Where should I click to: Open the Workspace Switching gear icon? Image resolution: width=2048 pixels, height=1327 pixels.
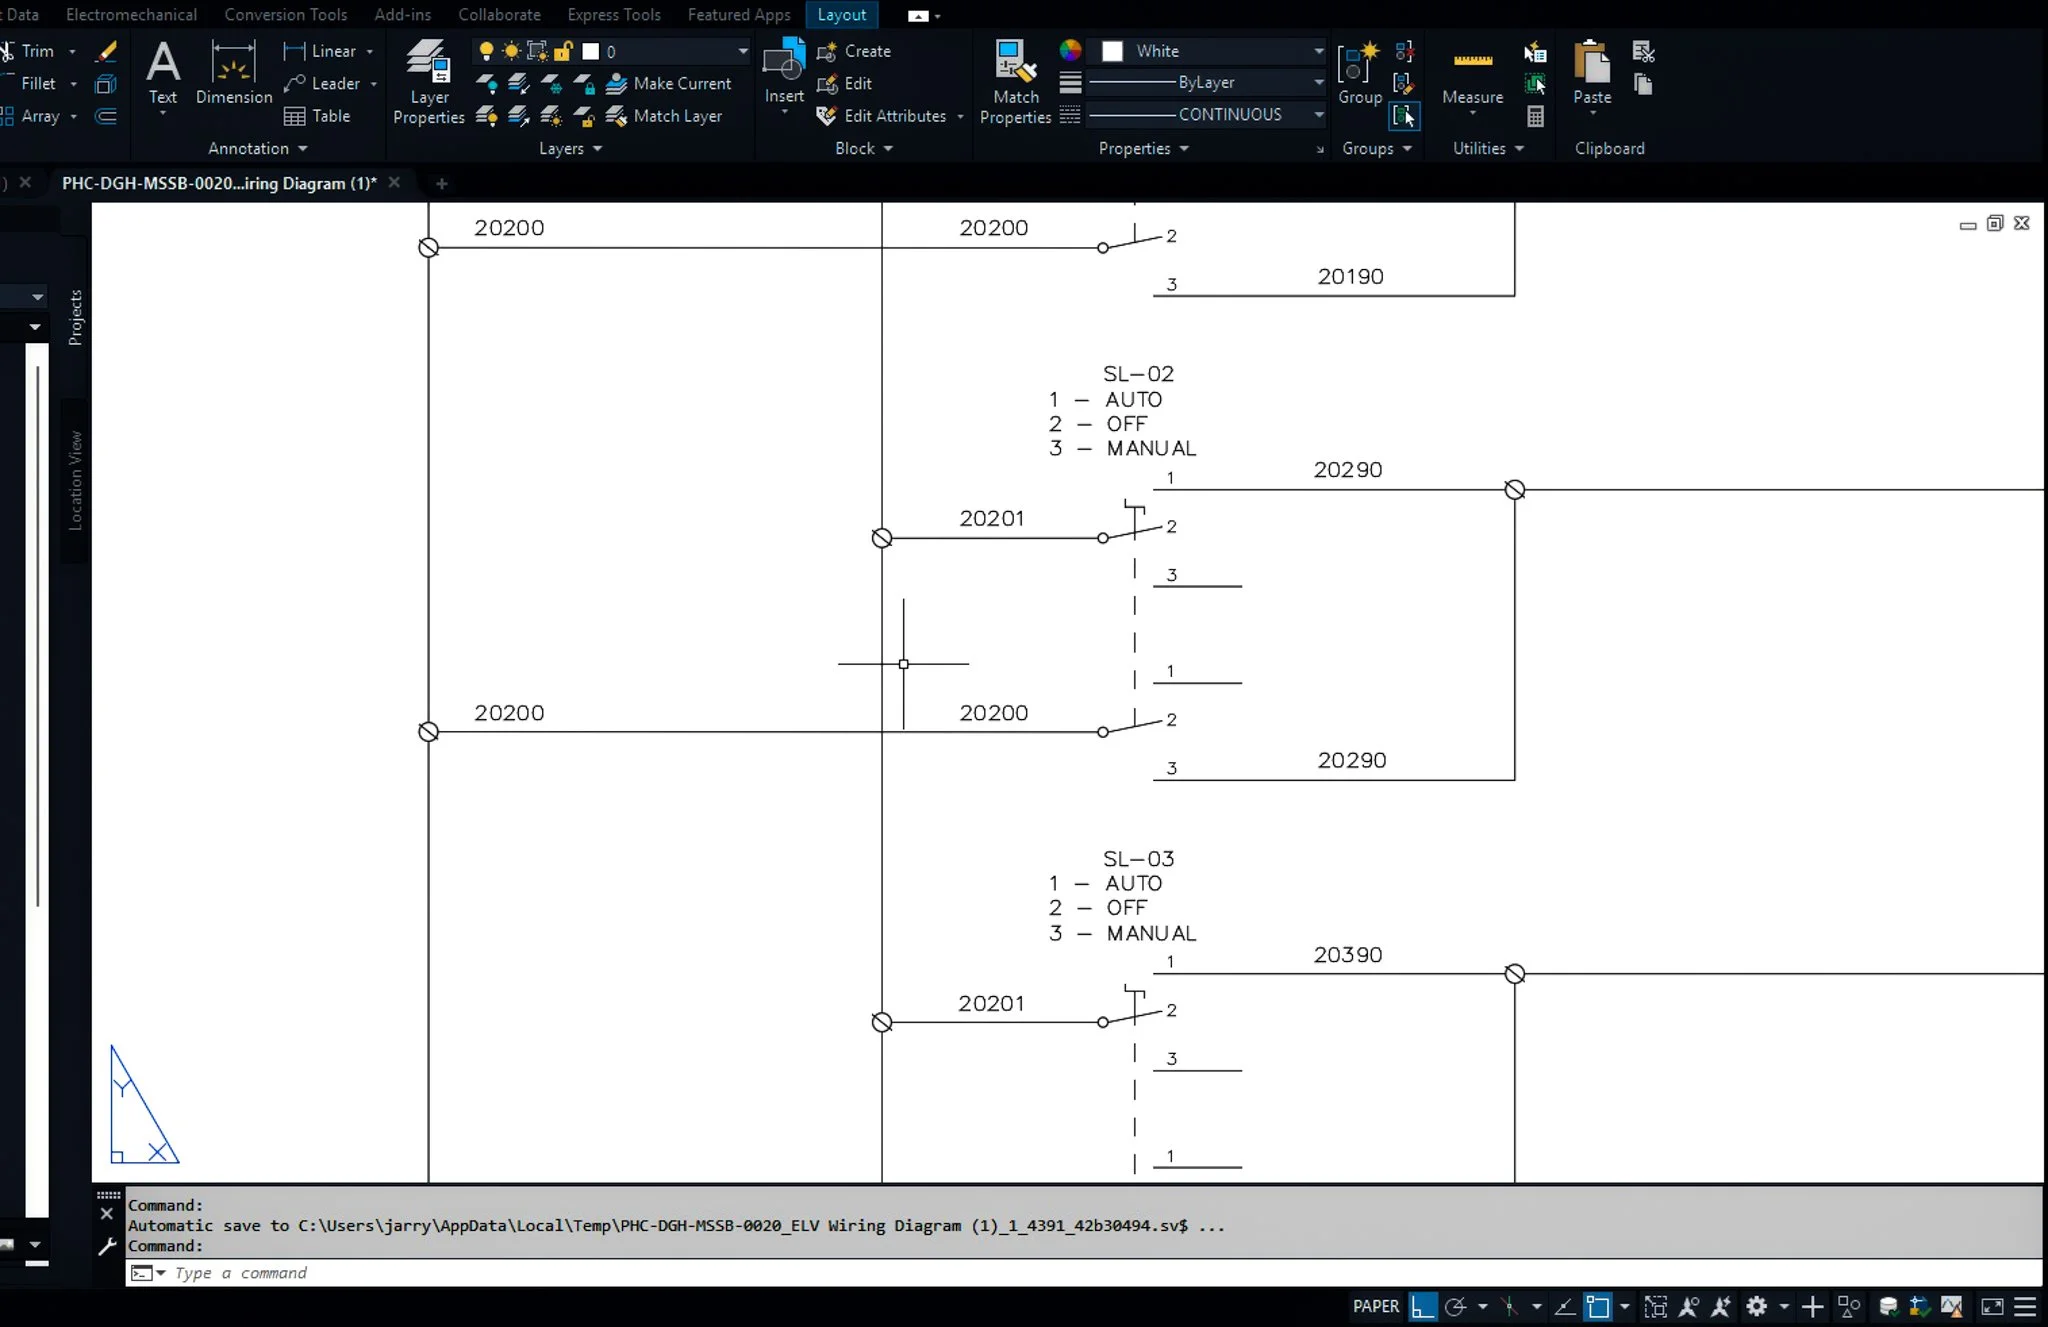[1757, 1306]
